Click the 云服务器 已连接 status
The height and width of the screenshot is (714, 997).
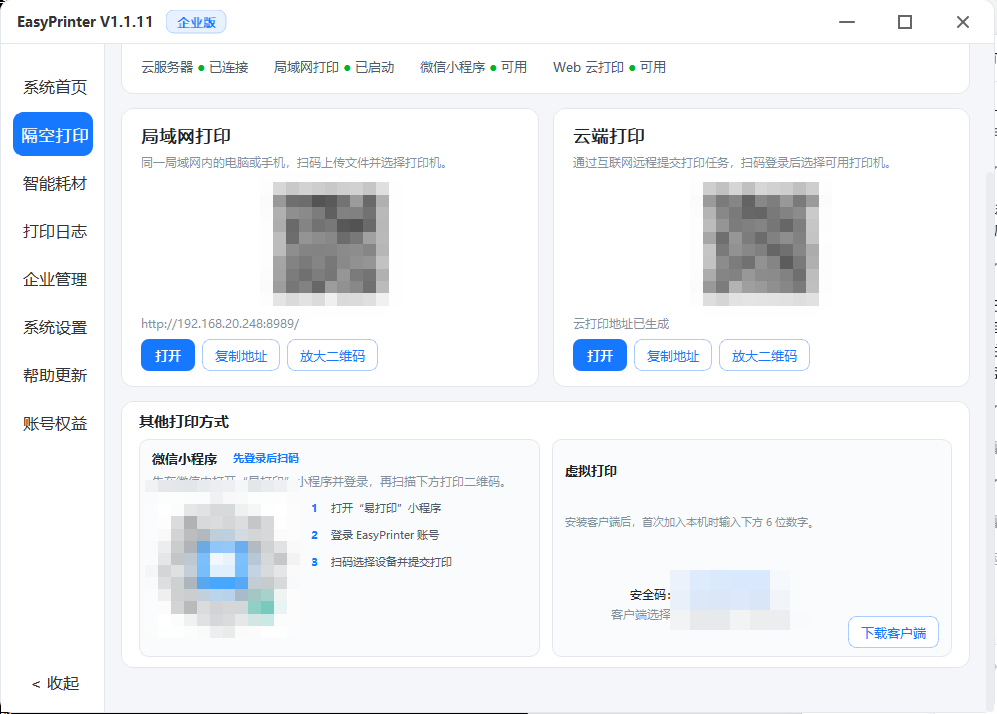(195, 67)
